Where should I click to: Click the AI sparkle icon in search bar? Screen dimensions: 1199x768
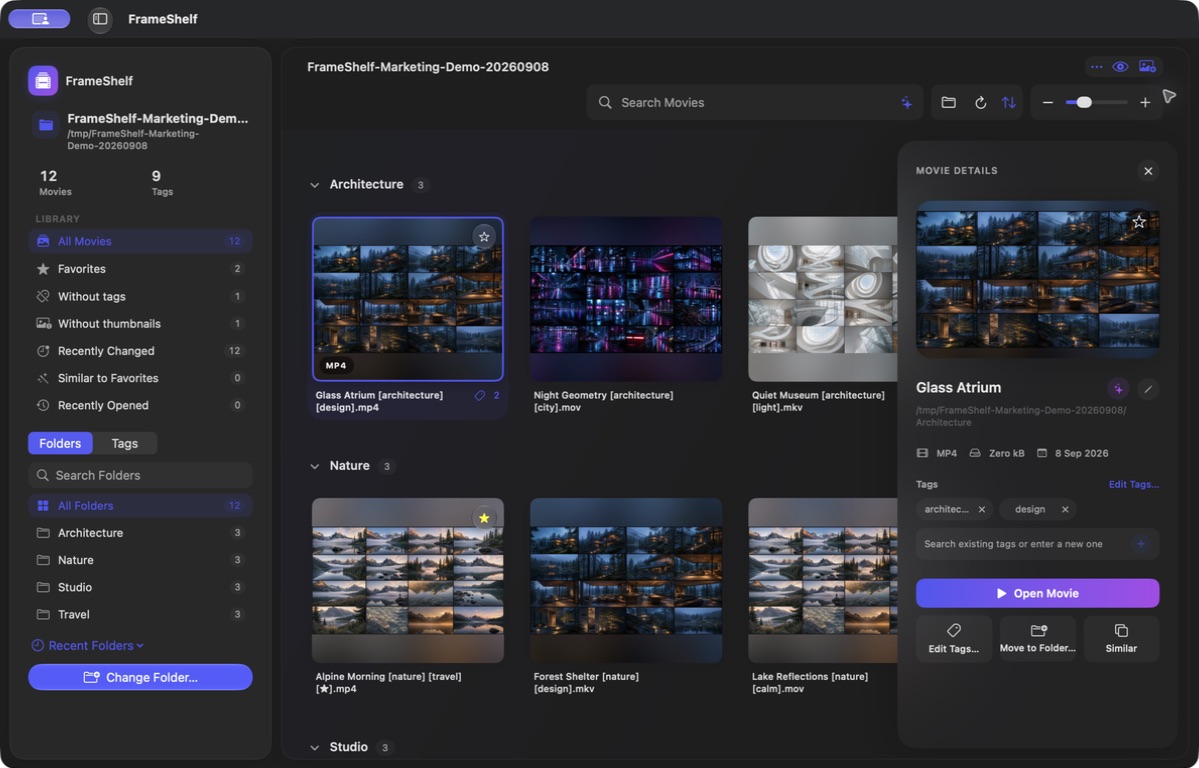(907, 103)
